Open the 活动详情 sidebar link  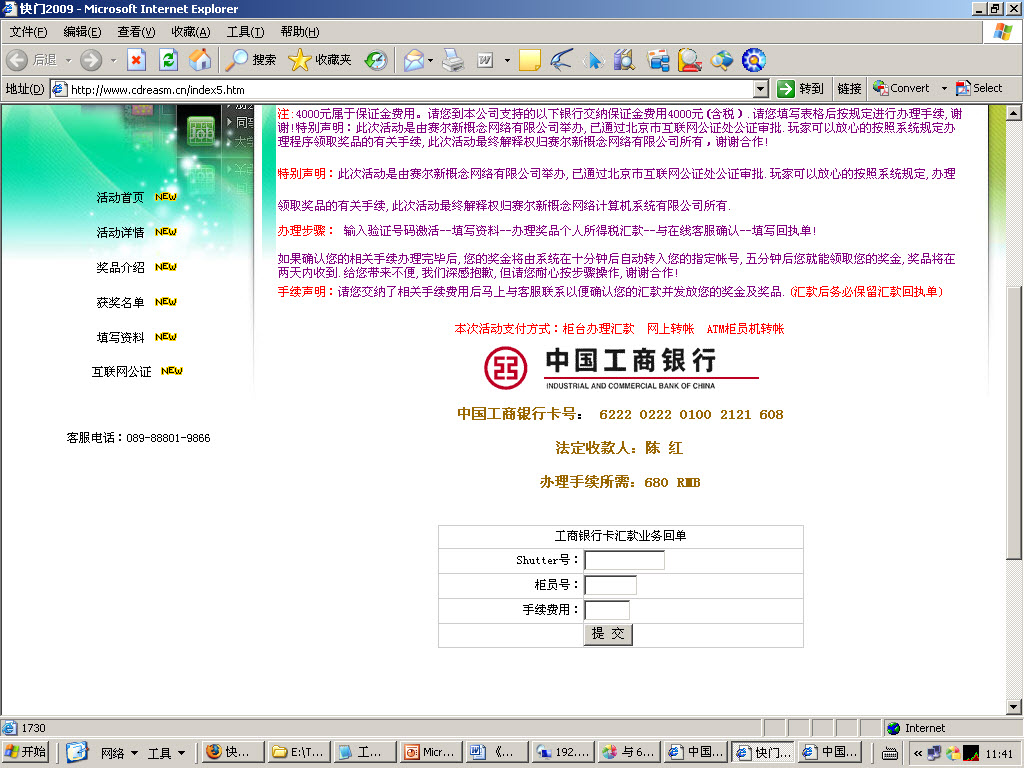click(x=120, y=232)
